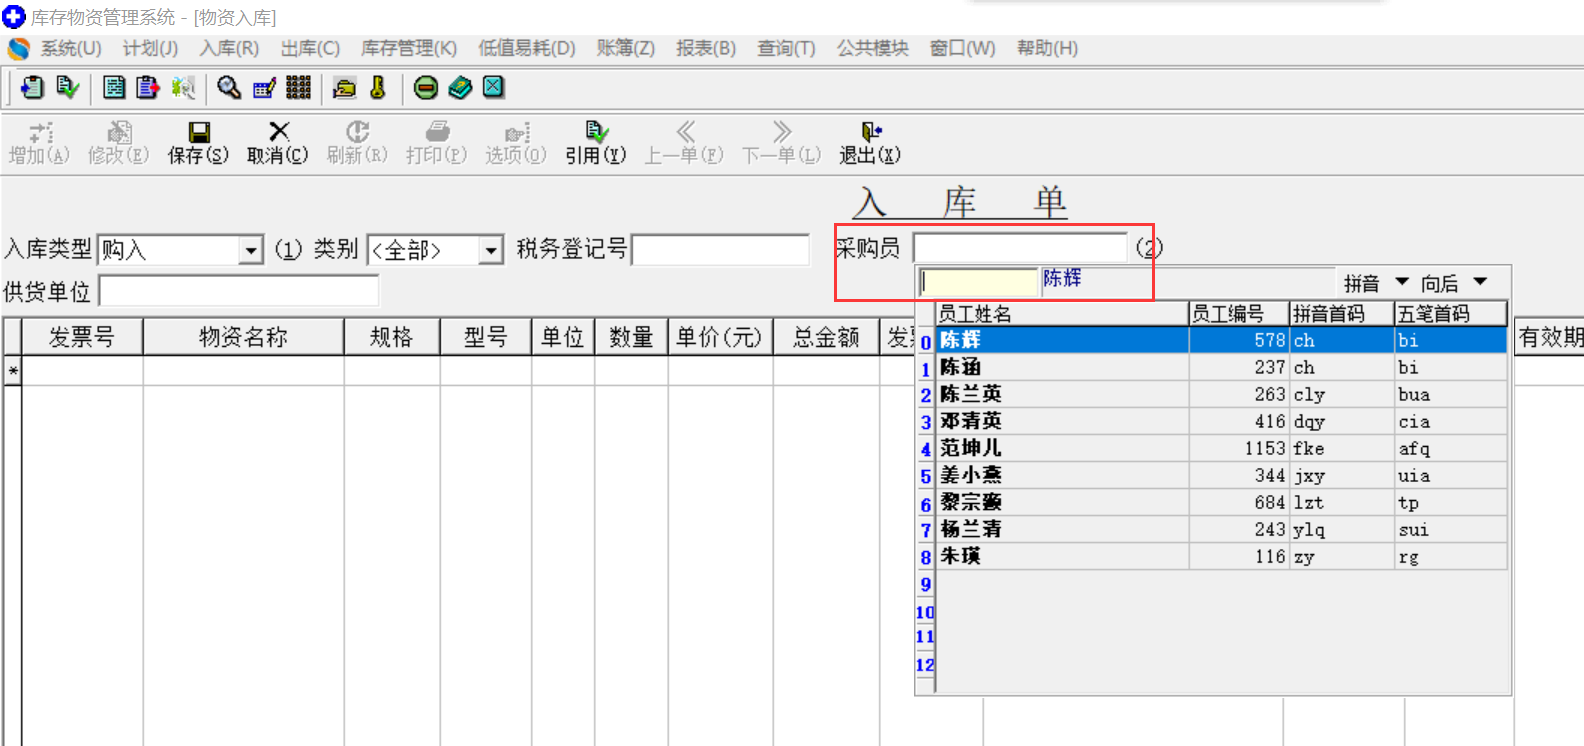The width and height of the screenshot is (1584, 746).
Task: Select employee 陈辉 in row 0
Action: [x=1220, y=341]
